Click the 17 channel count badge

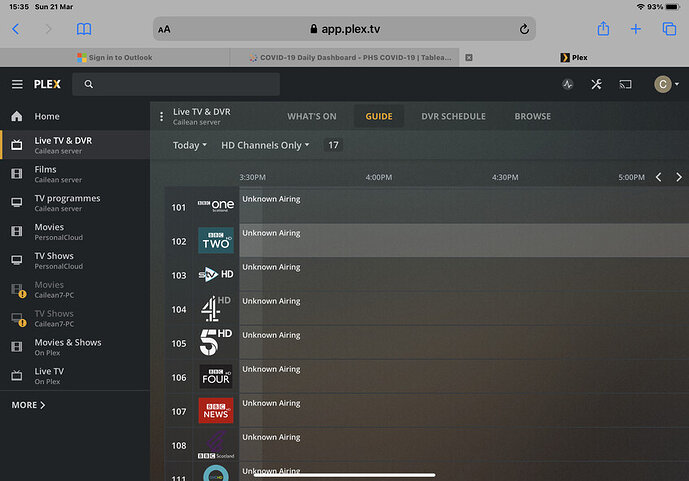[334, 145]
